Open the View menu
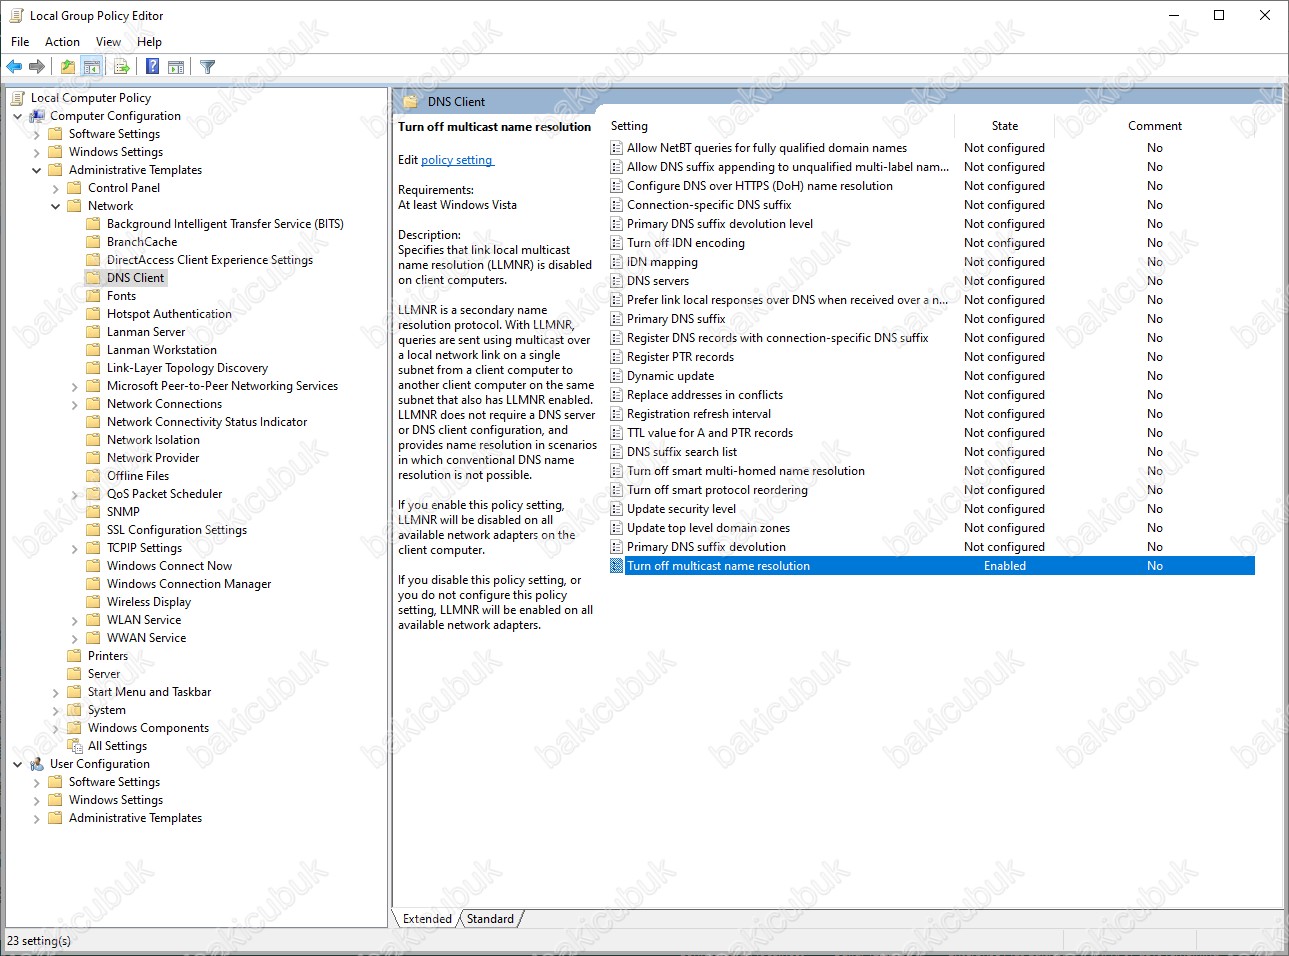The image size is (1289, 956). click(x=108, y=42)
